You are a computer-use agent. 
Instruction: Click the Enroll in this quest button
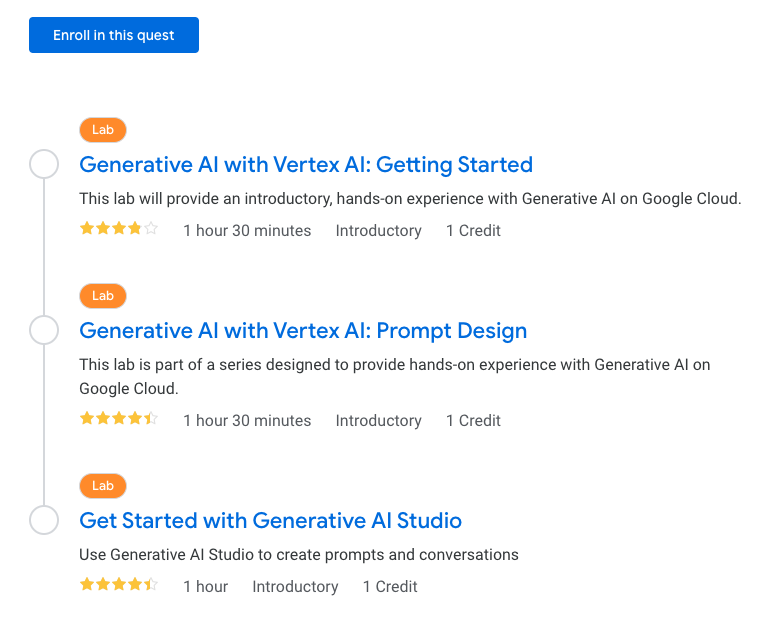coord(114,35)
